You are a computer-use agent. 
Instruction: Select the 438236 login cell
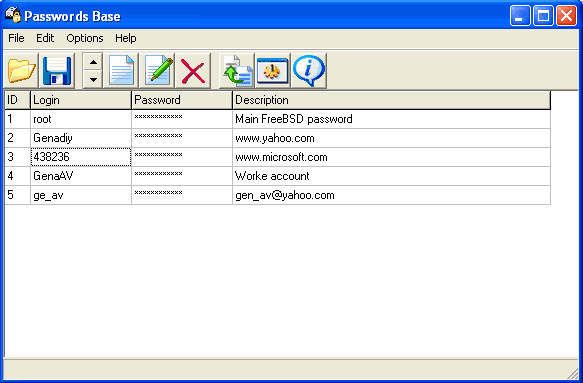81,157
